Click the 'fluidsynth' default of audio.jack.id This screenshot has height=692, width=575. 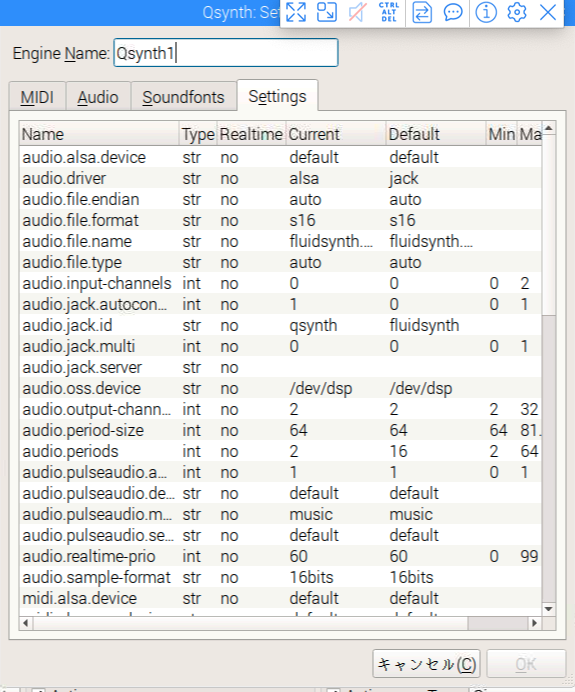(424, 326)
